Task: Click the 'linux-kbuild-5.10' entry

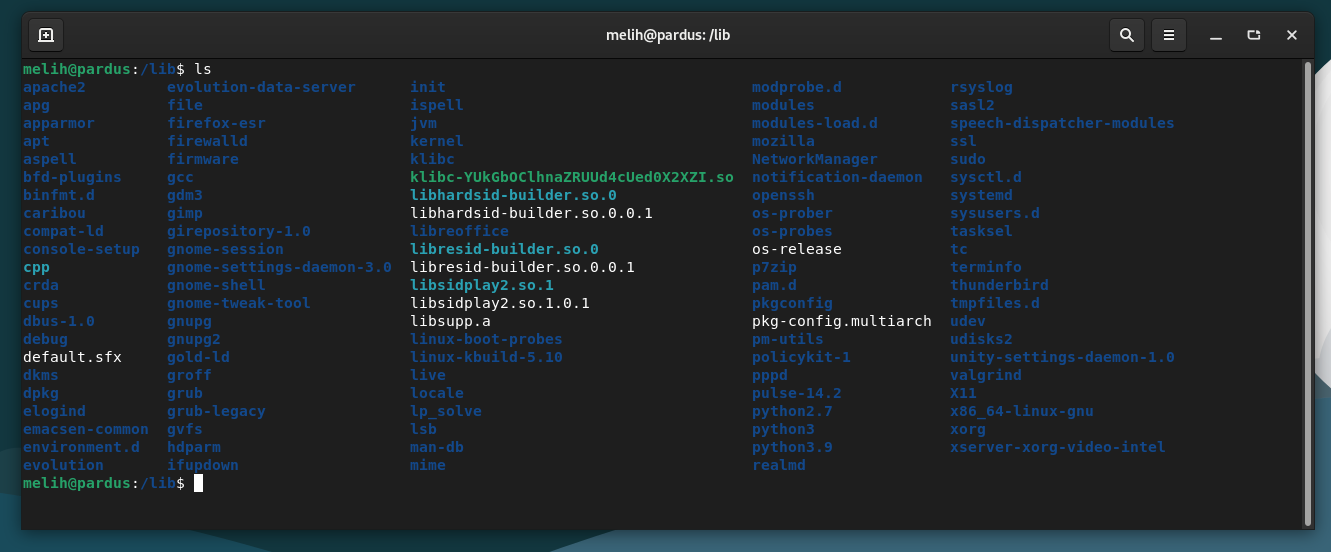Action: tap(486, 357)
